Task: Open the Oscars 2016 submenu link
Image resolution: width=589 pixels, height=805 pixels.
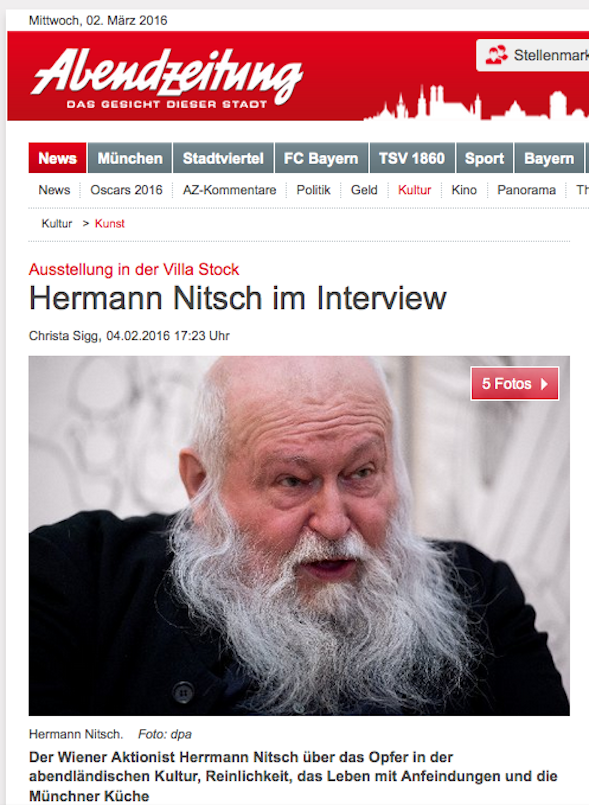Action: [126, 190]
